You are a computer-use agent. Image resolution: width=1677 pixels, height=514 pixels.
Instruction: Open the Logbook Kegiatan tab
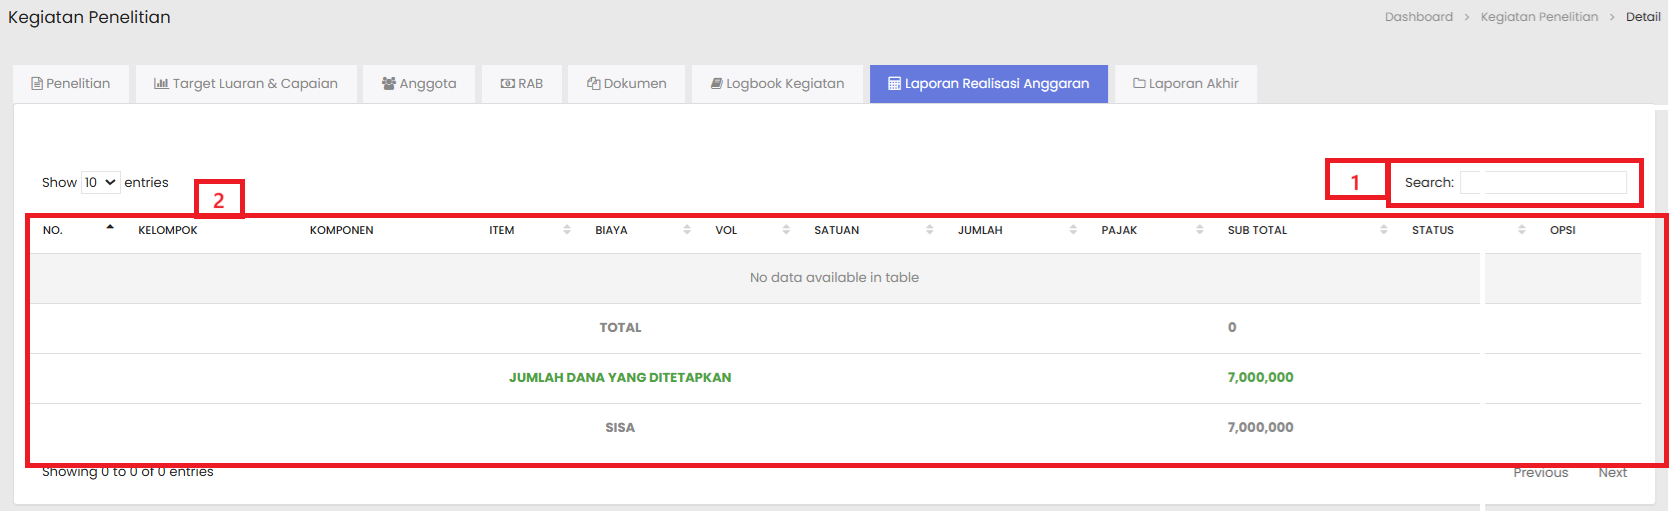(777, 84)
